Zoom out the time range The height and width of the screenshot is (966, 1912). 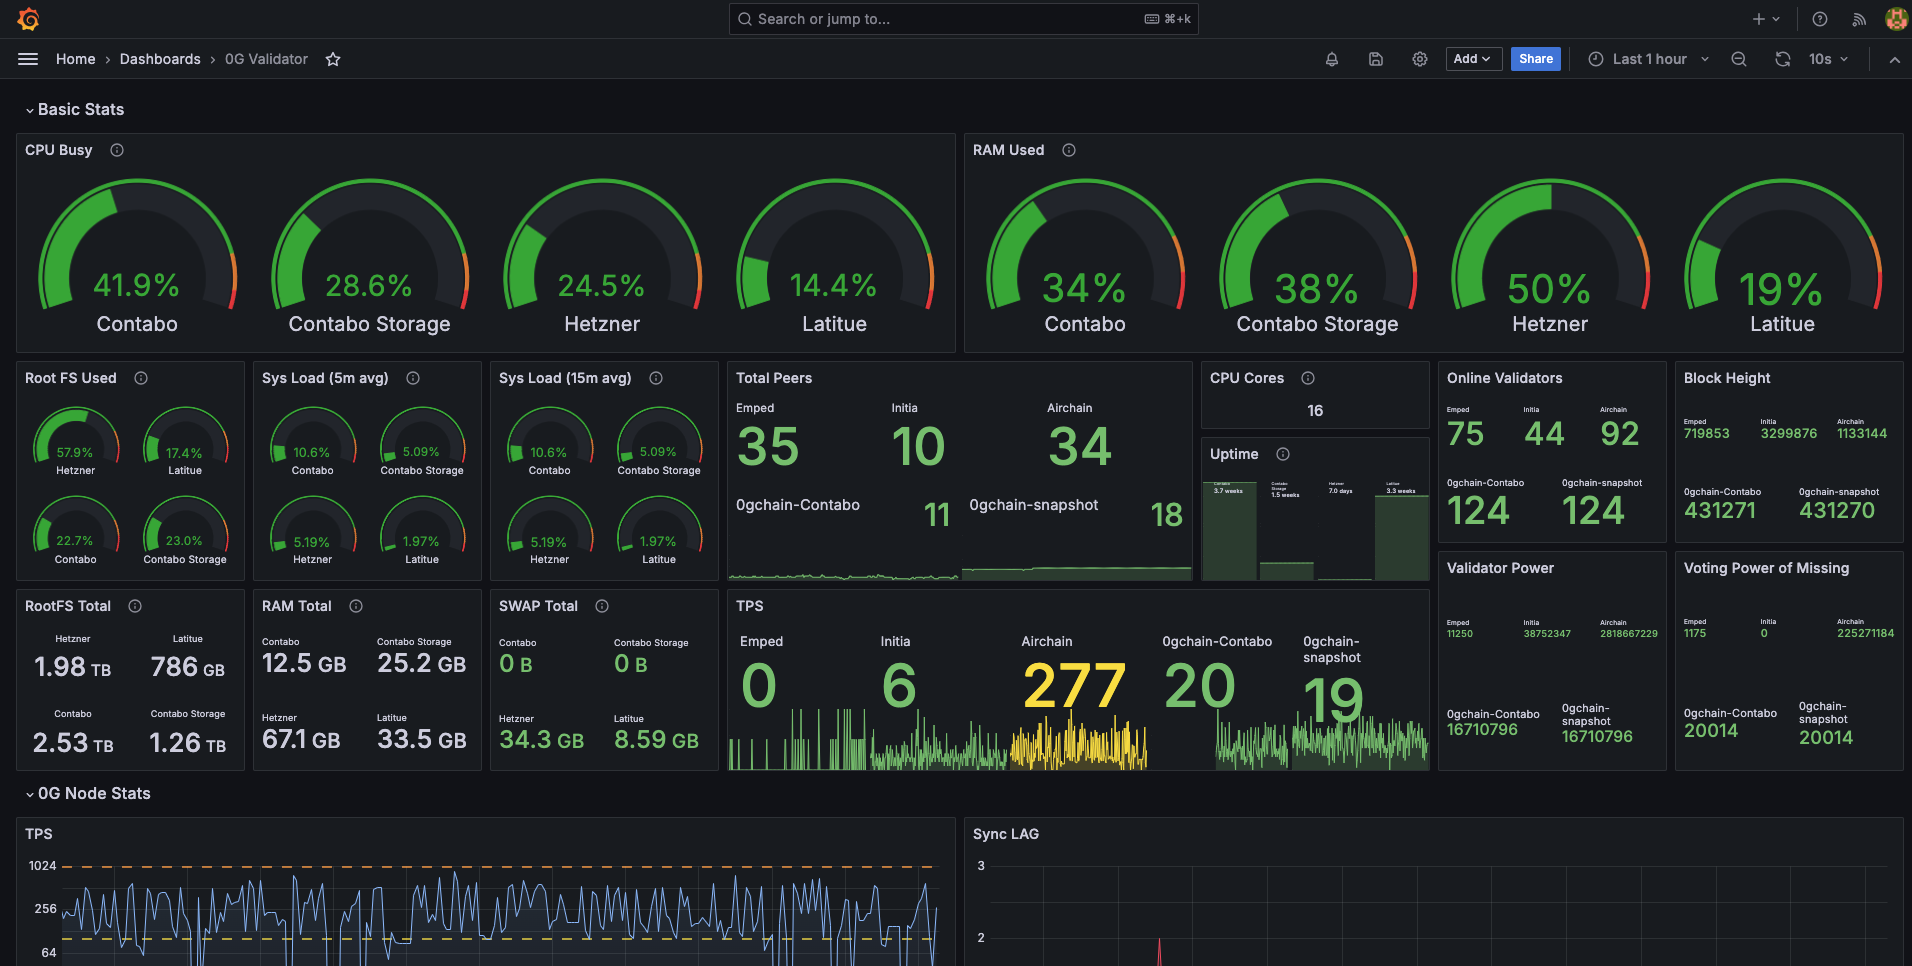pyautogui.click(x=1739, y=59)
